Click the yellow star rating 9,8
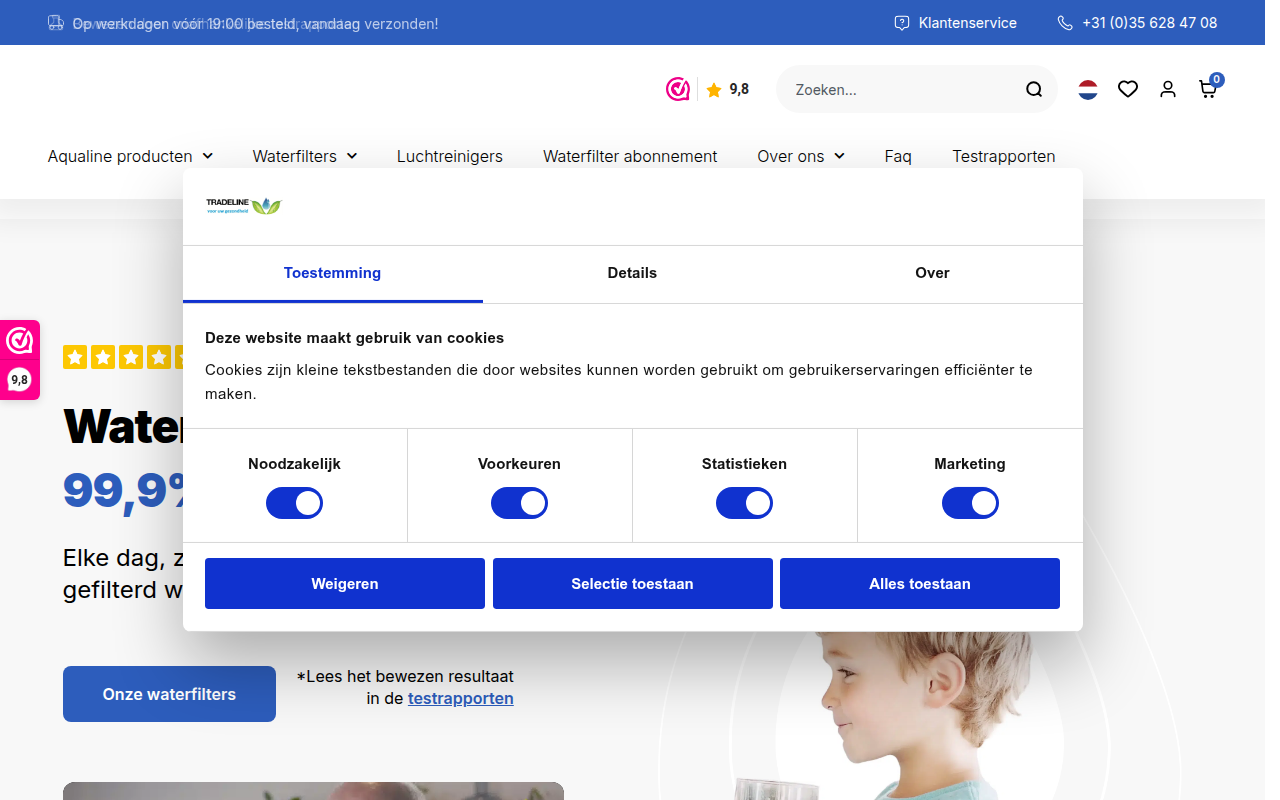The height and width of the screenshot is (800, 1280). [x=728, y=90]
